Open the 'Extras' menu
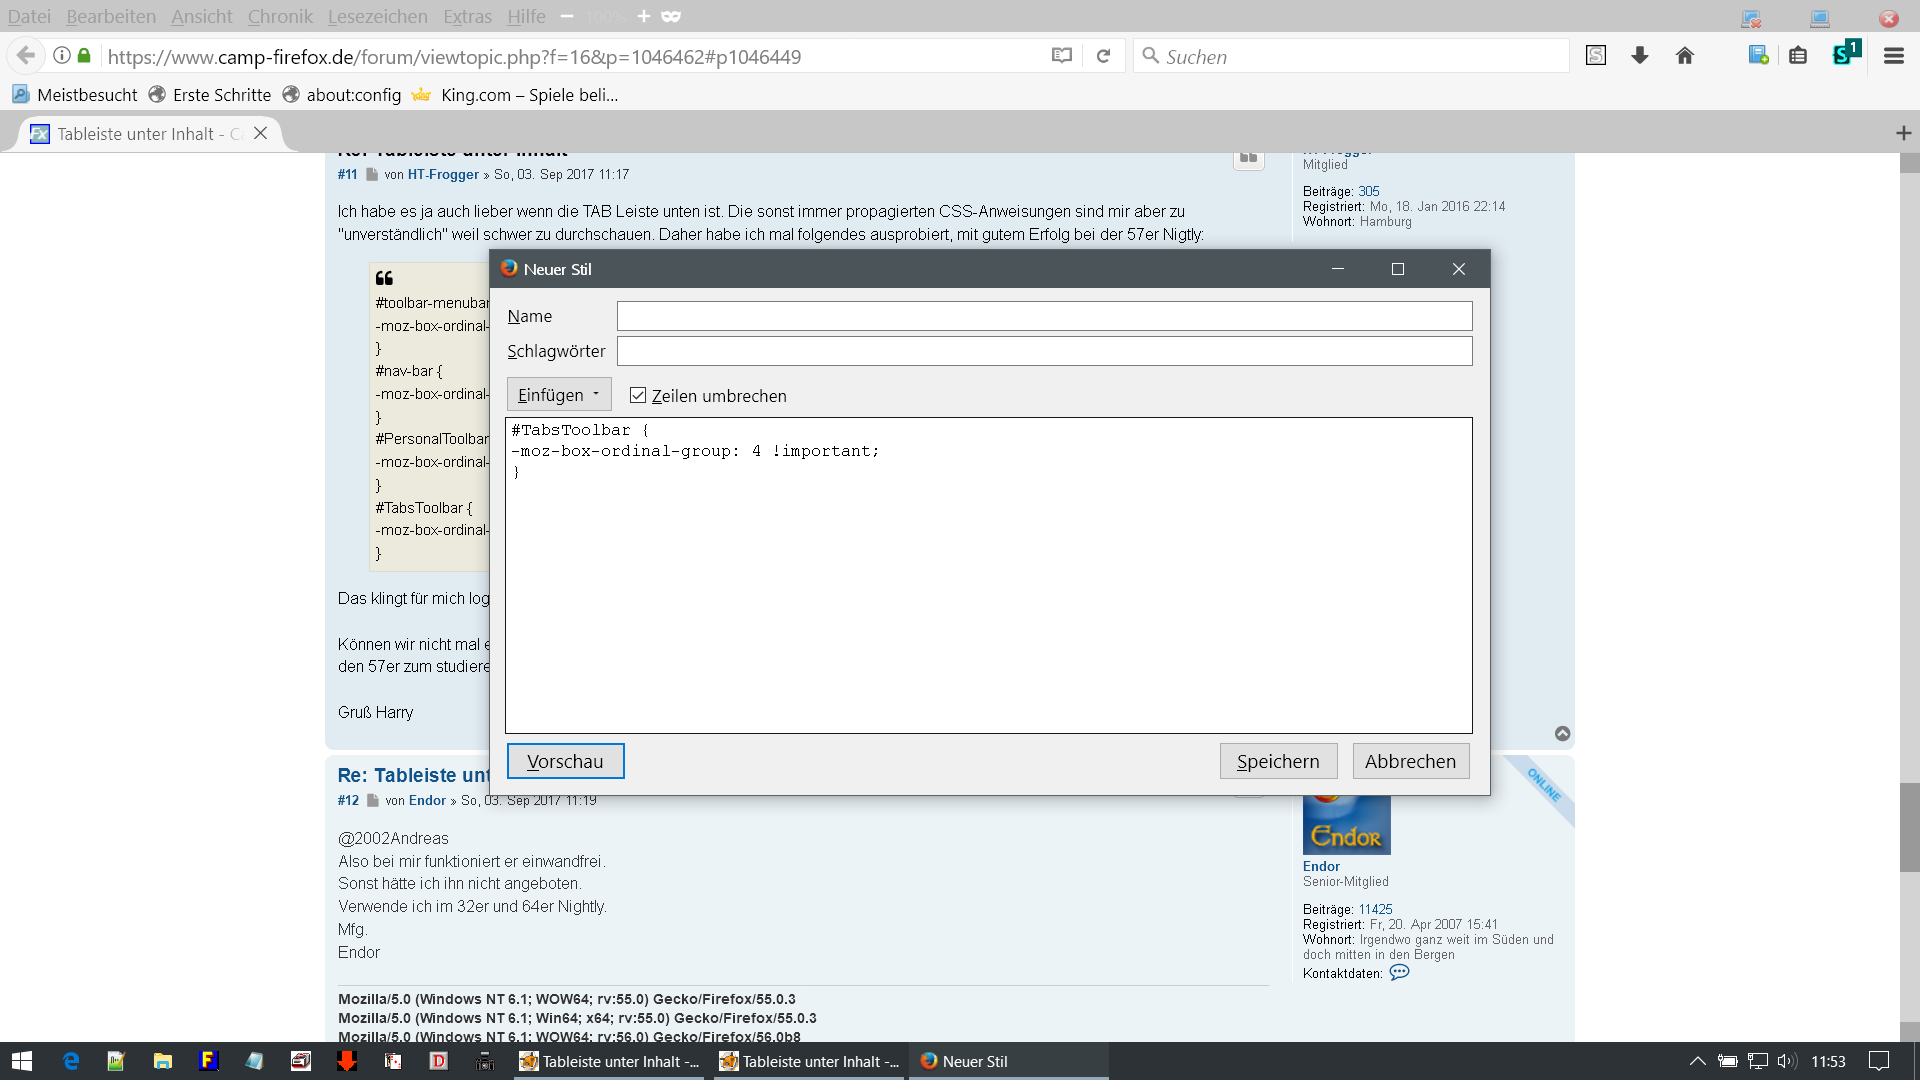 (467, 16)
